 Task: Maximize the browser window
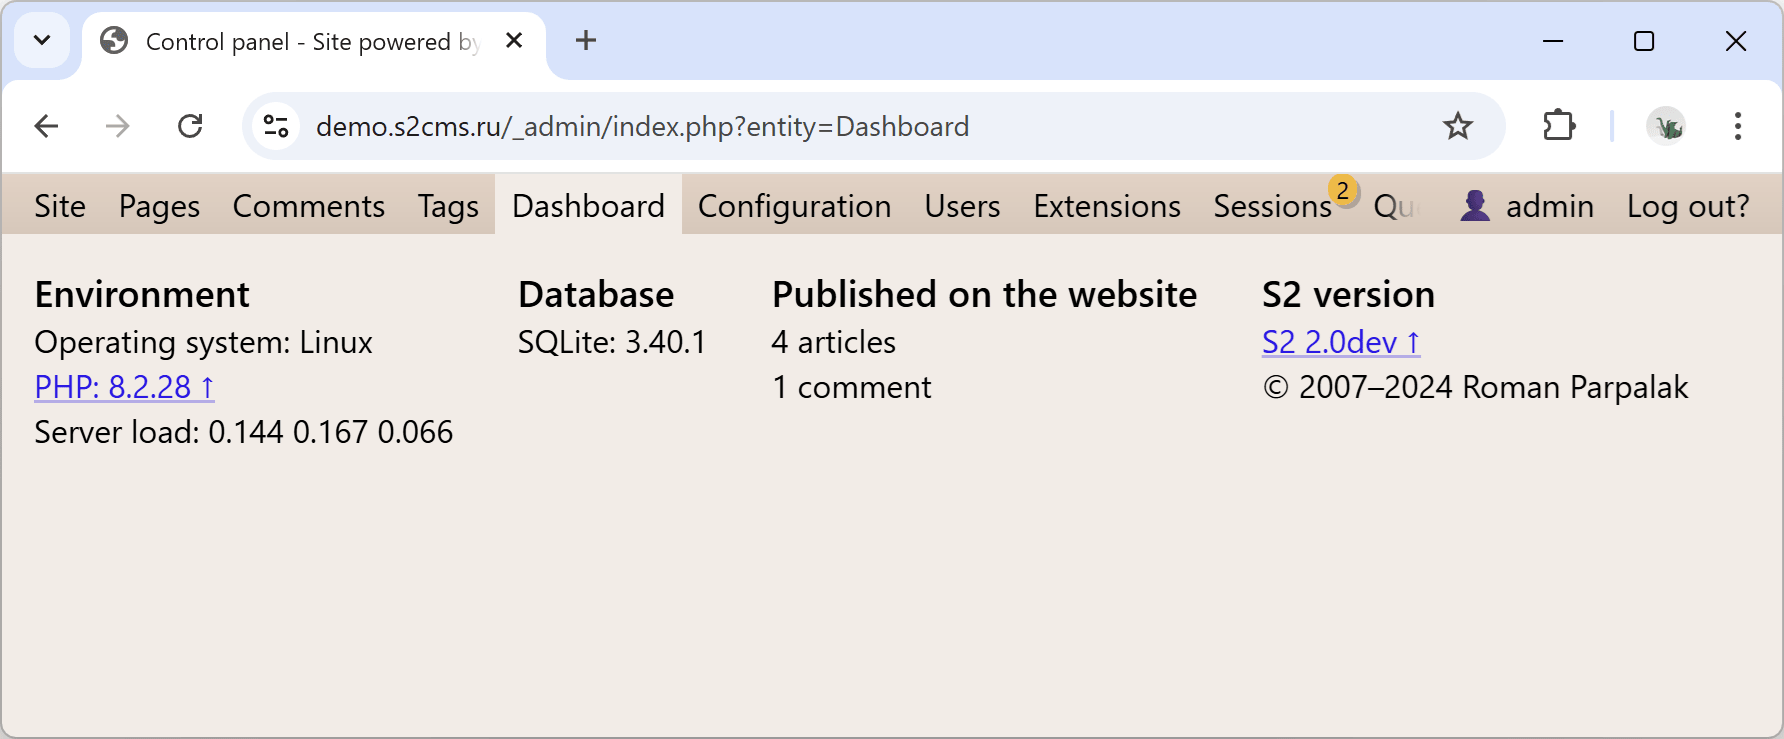click(x=1644, y=41)
